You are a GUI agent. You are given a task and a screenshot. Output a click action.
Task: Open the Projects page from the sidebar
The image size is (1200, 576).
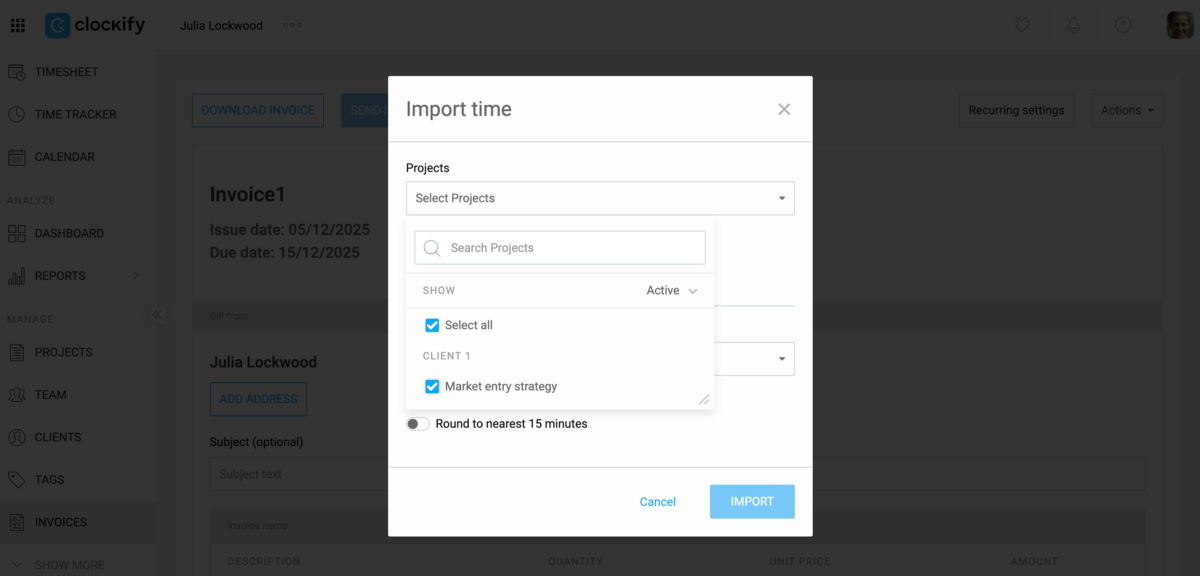pyautogui.click(x=66, y=352)
